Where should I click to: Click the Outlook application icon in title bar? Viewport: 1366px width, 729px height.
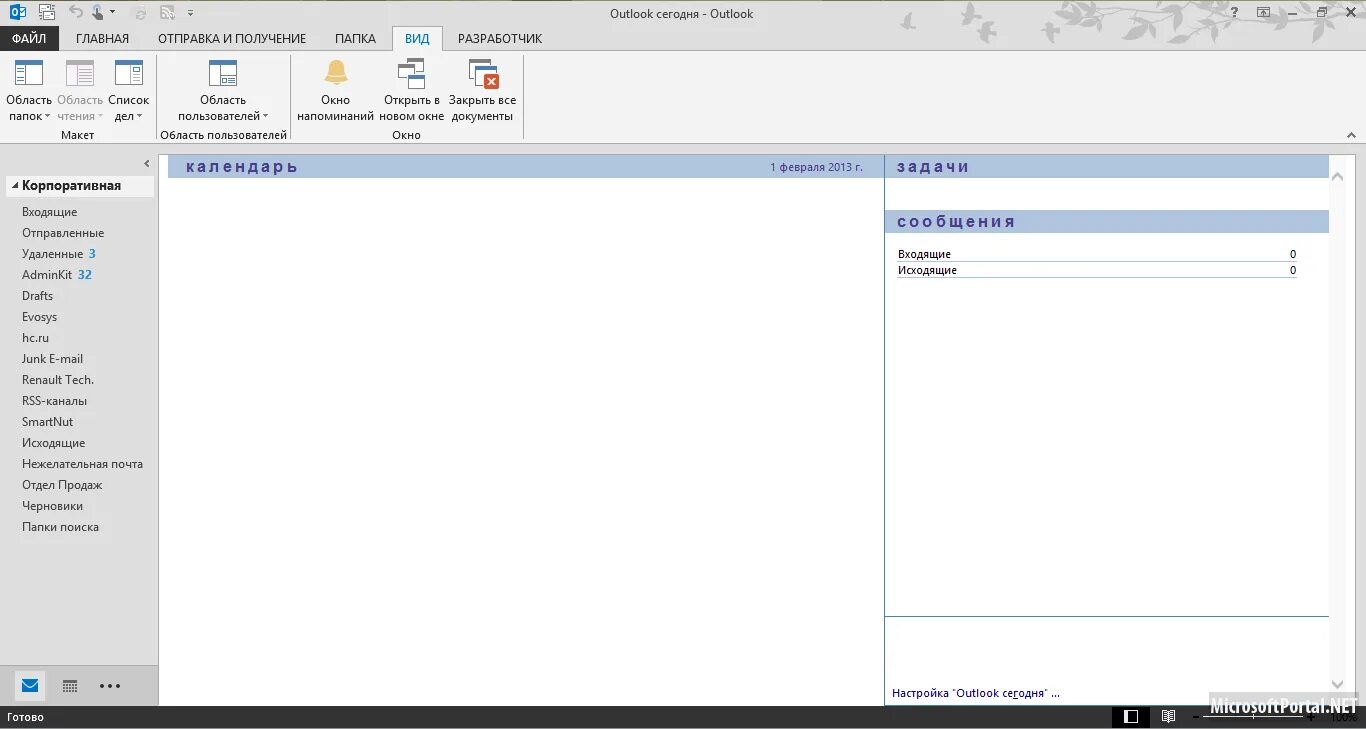pos(17,13)
